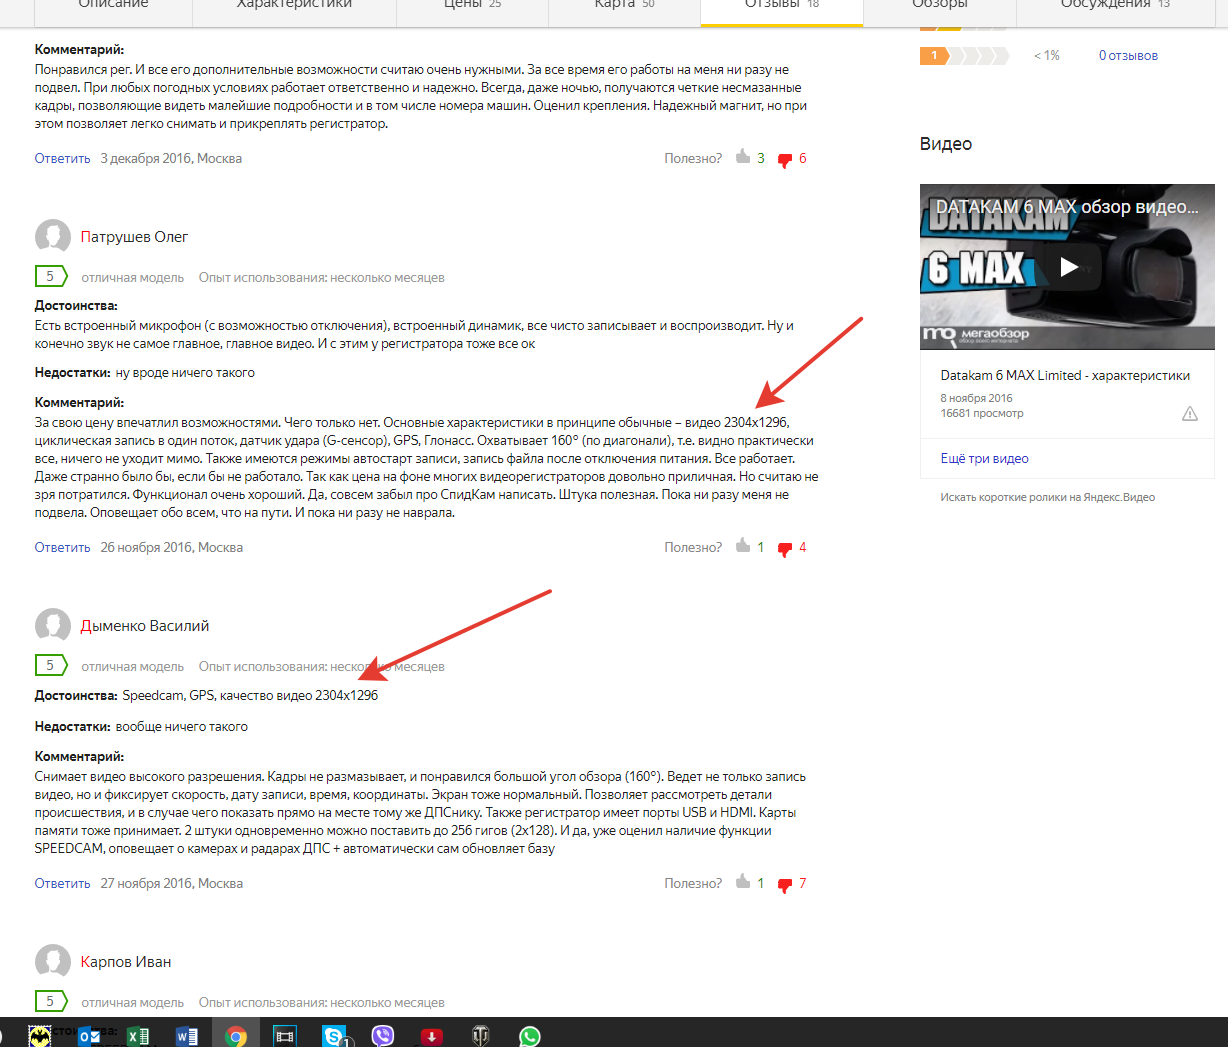Image resolution: width=1228 pixels, height=1047 pixels.
Task: Open the red download app in taskbar
Action: click(432, 1036)
